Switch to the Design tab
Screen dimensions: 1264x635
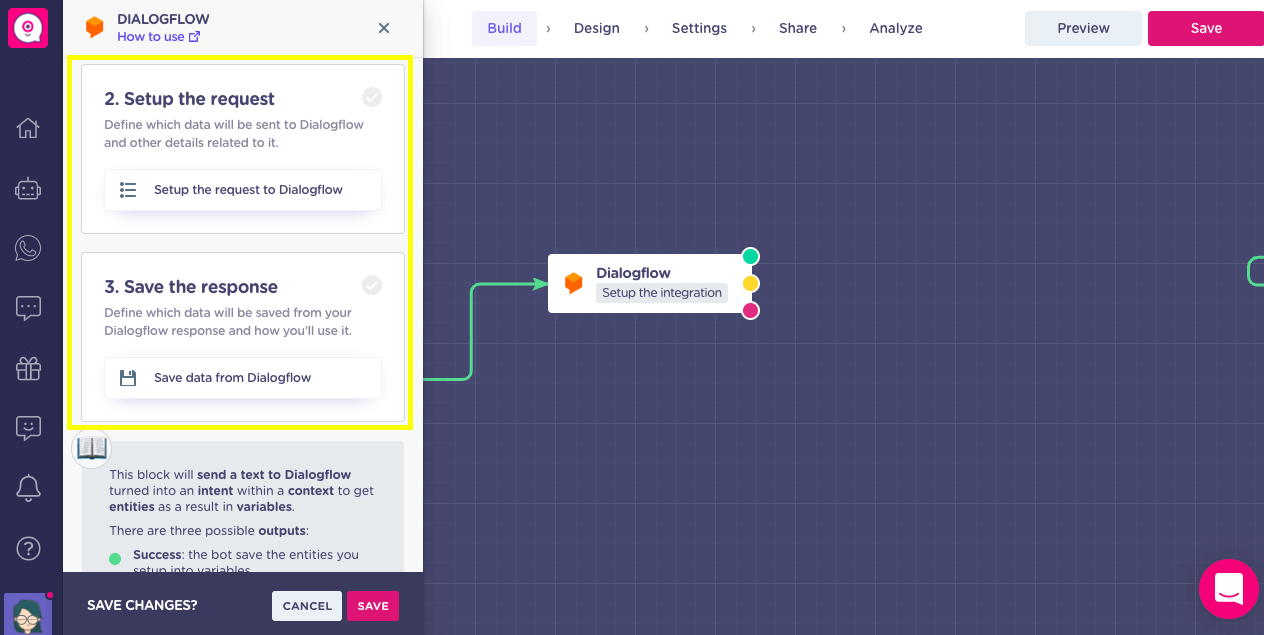pos(597,28)
